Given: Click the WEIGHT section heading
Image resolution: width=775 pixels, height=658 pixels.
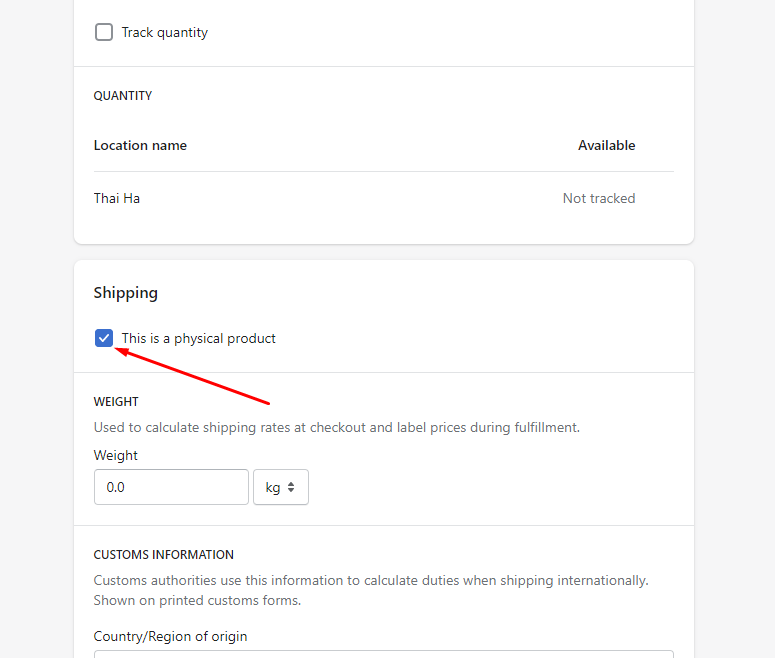Looking at the screenshot, I should (116, 401).
